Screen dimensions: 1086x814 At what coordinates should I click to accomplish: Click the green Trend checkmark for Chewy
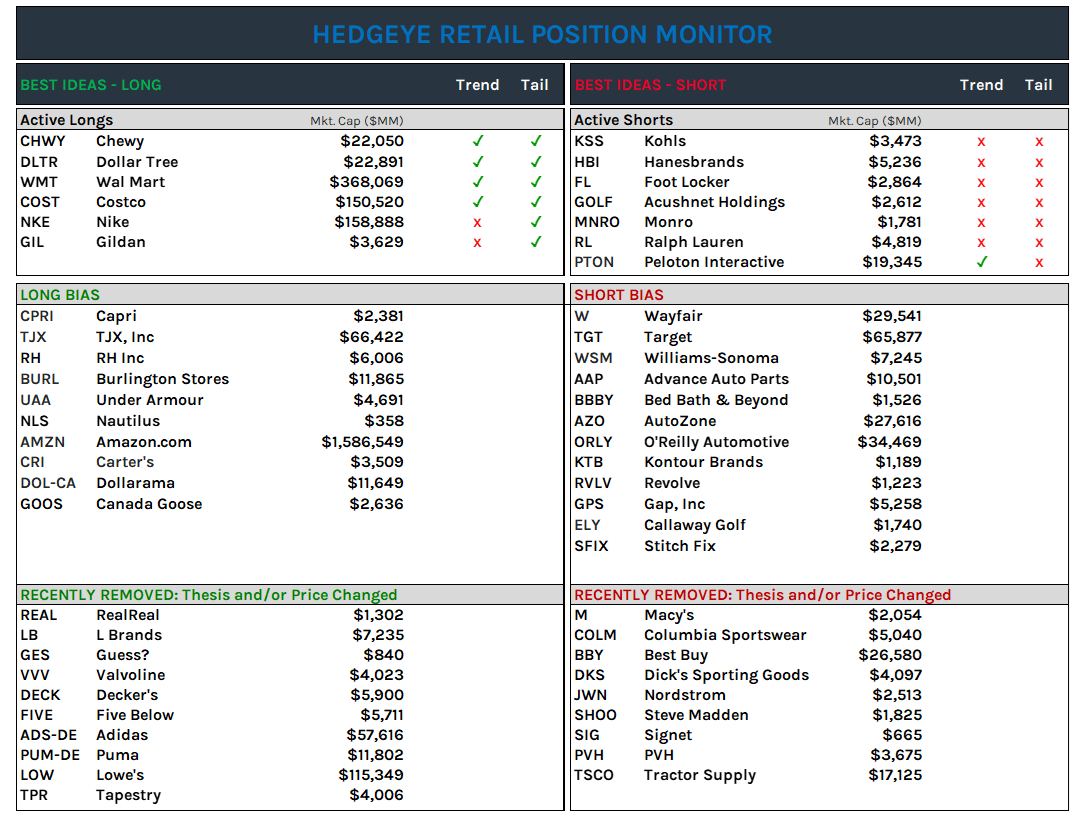[478, 141]
